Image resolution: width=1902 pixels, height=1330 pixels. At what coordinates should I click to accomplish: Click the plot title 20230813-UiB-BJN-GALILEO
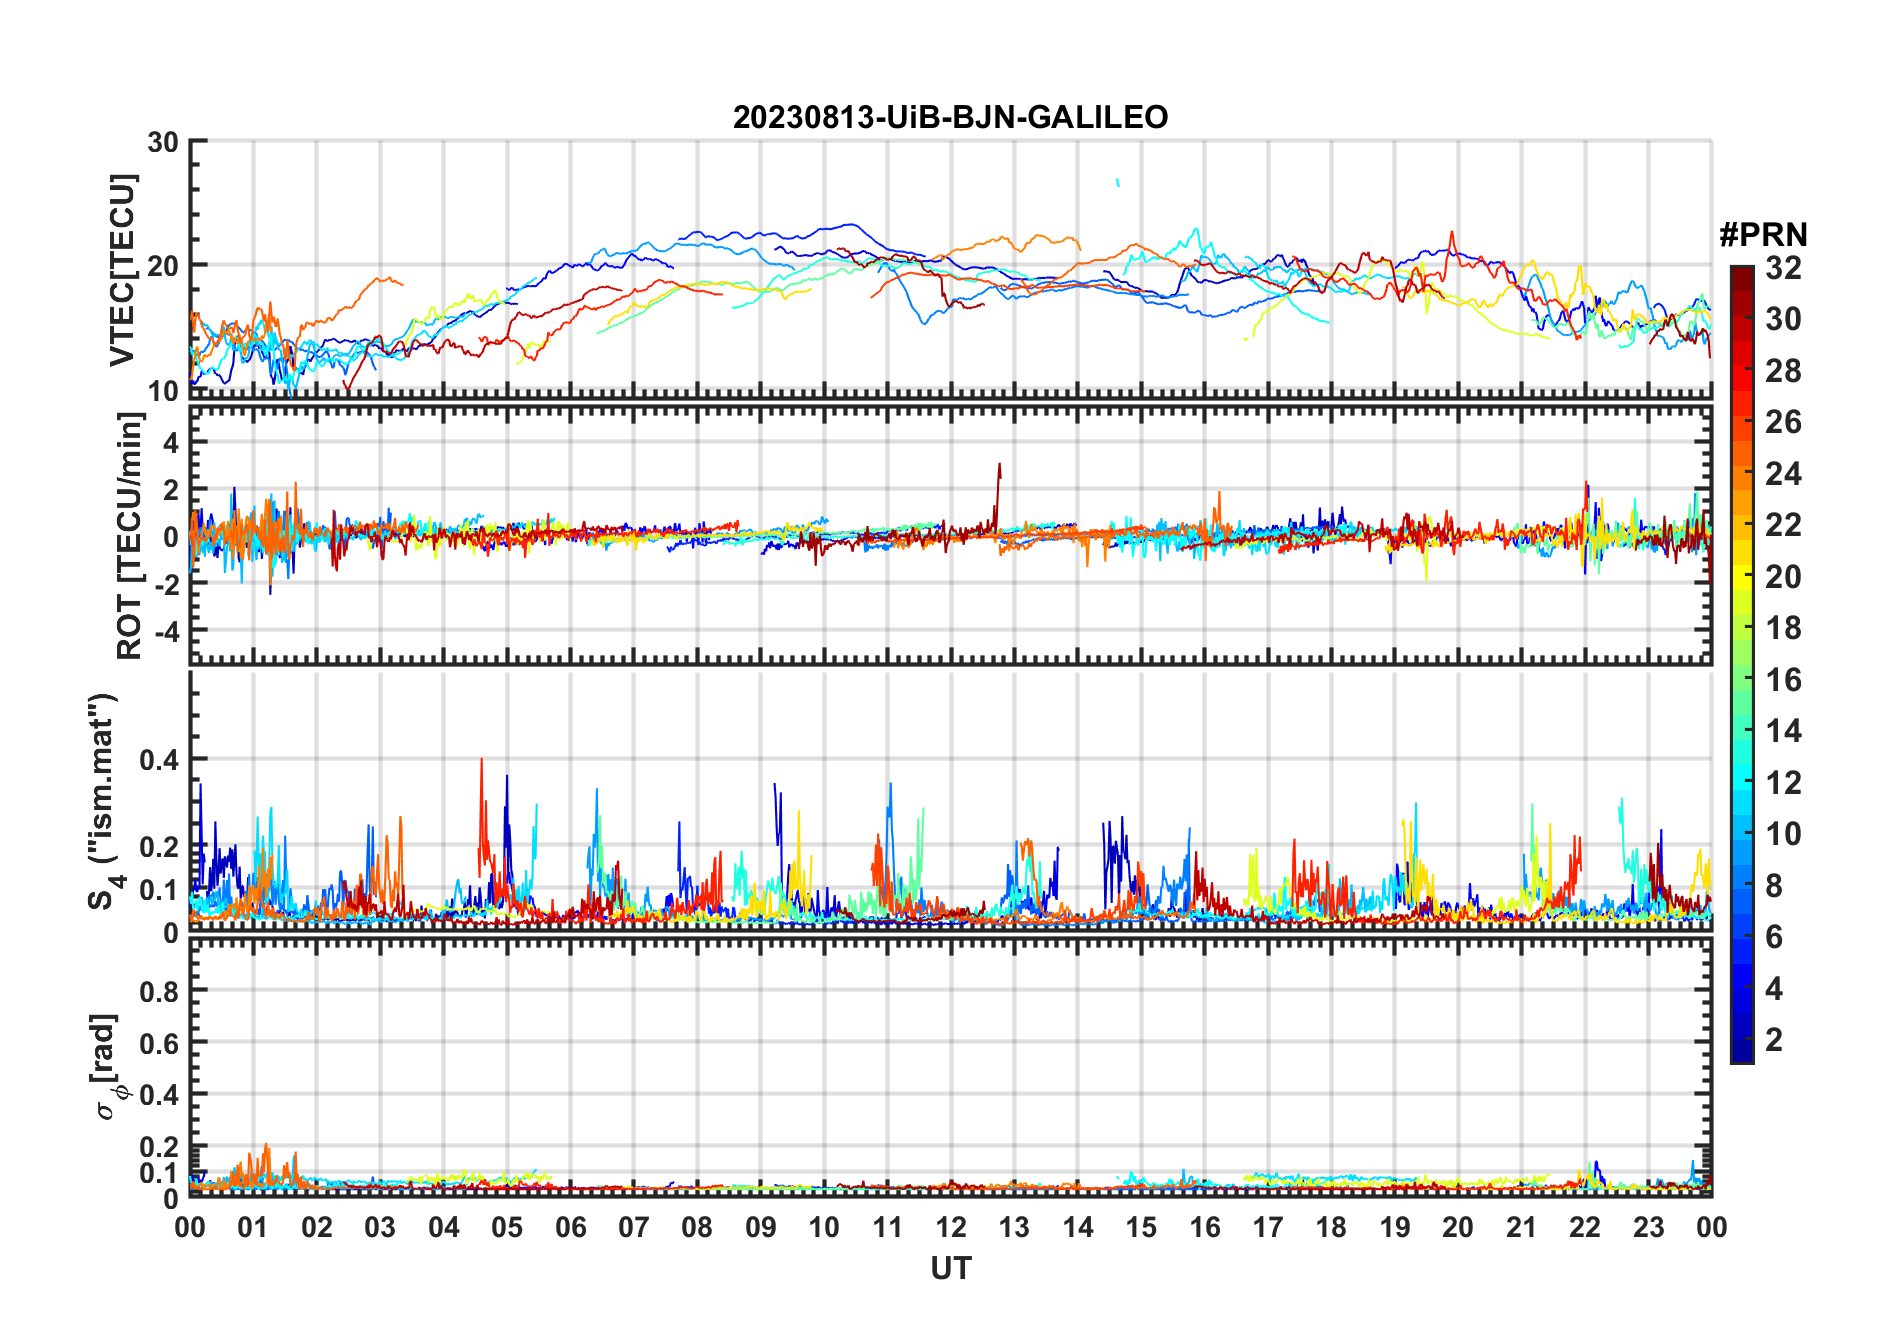pos(950,117)
